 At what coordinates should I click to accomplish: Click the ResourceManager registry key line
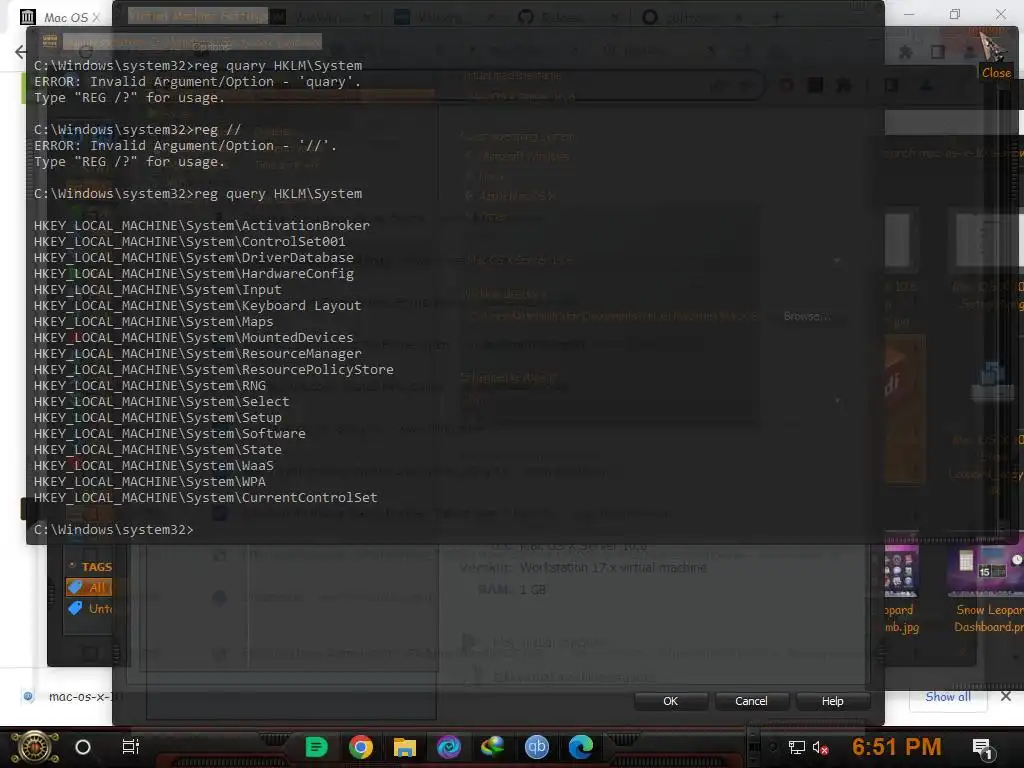point(198,353)
